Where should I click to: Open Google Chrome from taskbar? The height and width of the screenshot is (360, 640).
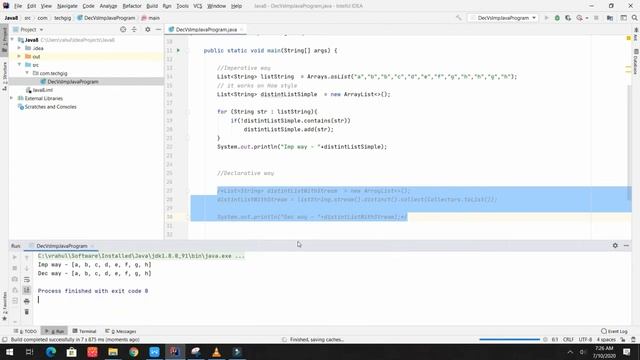[x=133, y=352]
